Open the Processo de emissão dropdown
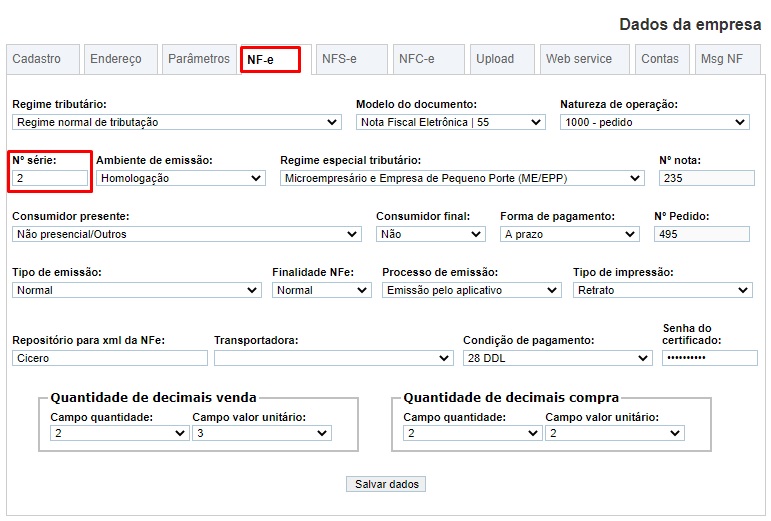 (472, 290)
